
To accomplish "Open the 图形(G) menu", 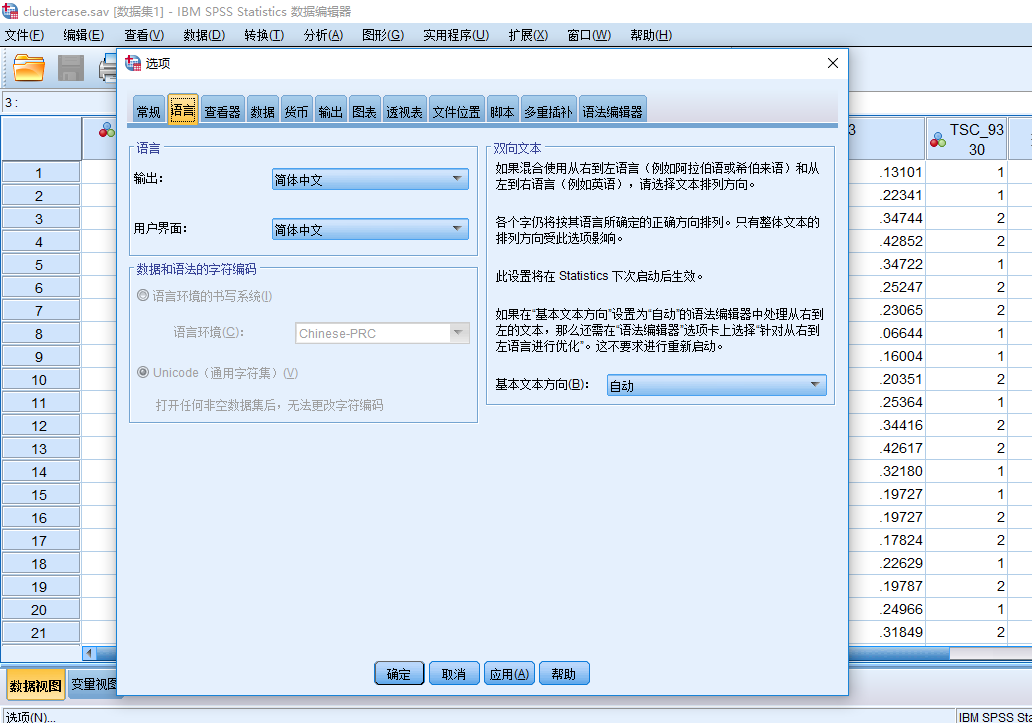I will [x=383, y=35].
